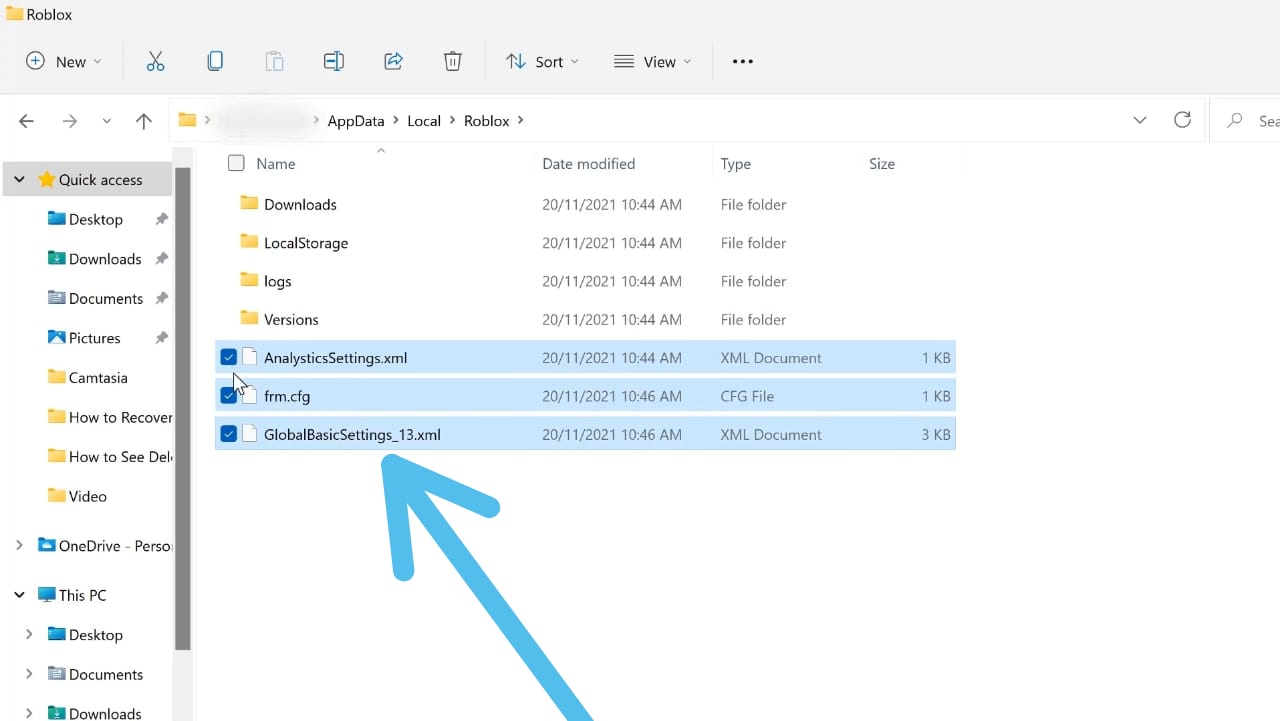Expand the OneDrive - Personal node
The image size is (1280, 721).
19,546
